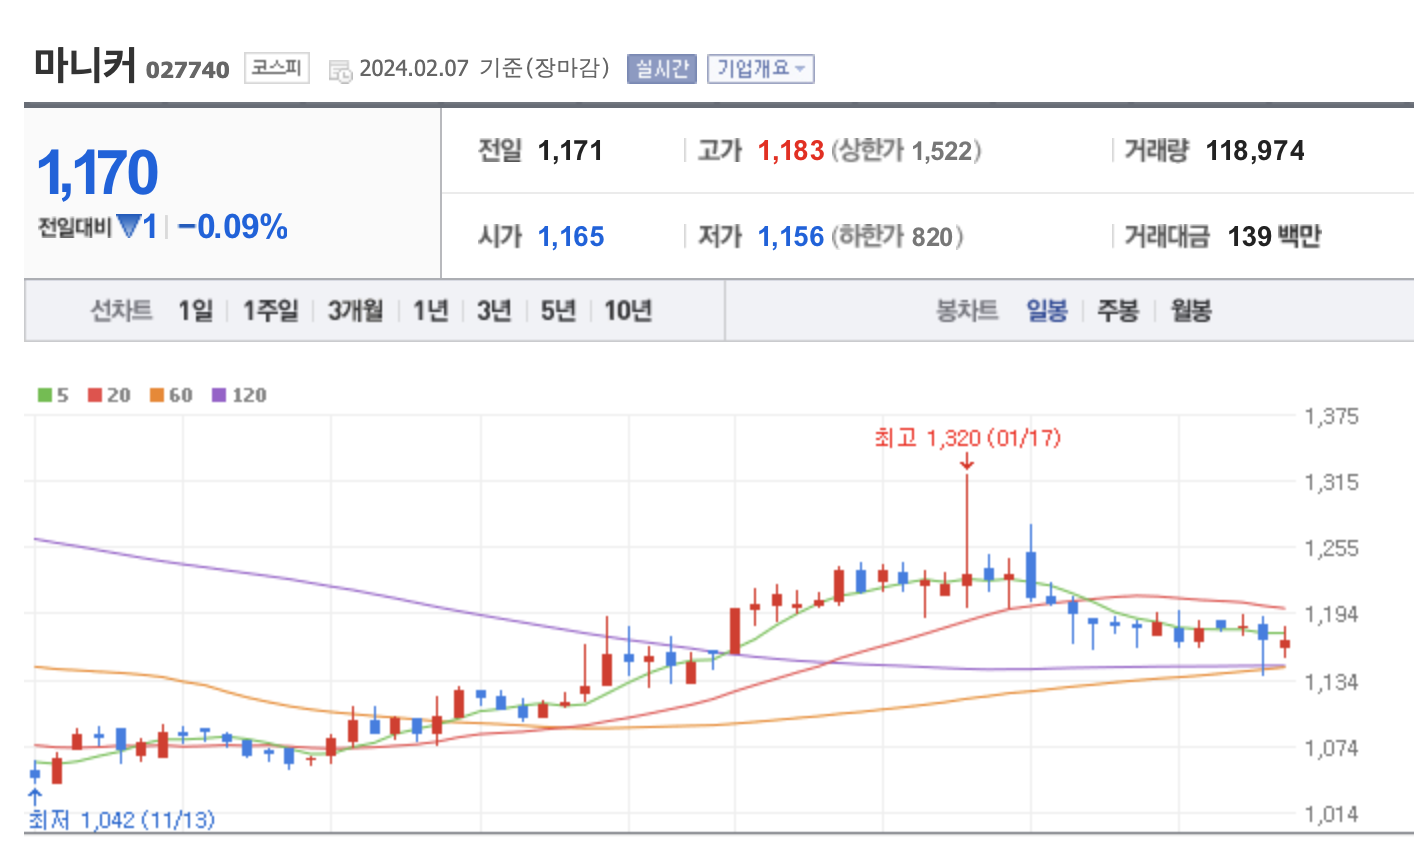Click the 거래대금 value 139 백만

1275,237
